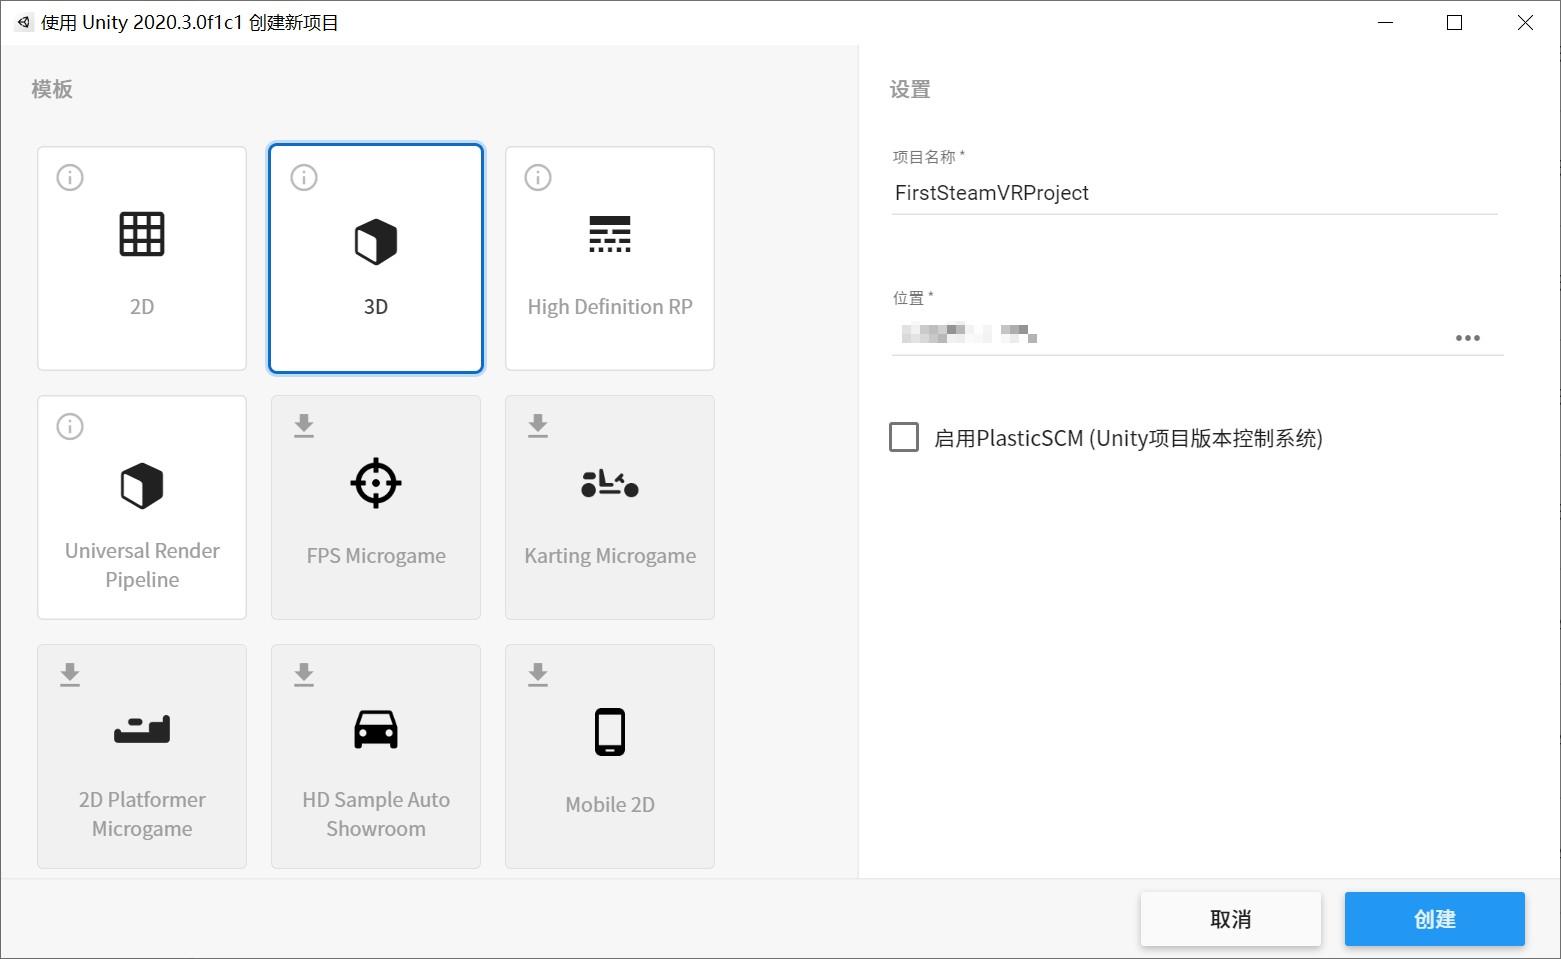The image size is (1561, 959).
Task: Click the info icon on the 2D template
Action: (70, 178)
